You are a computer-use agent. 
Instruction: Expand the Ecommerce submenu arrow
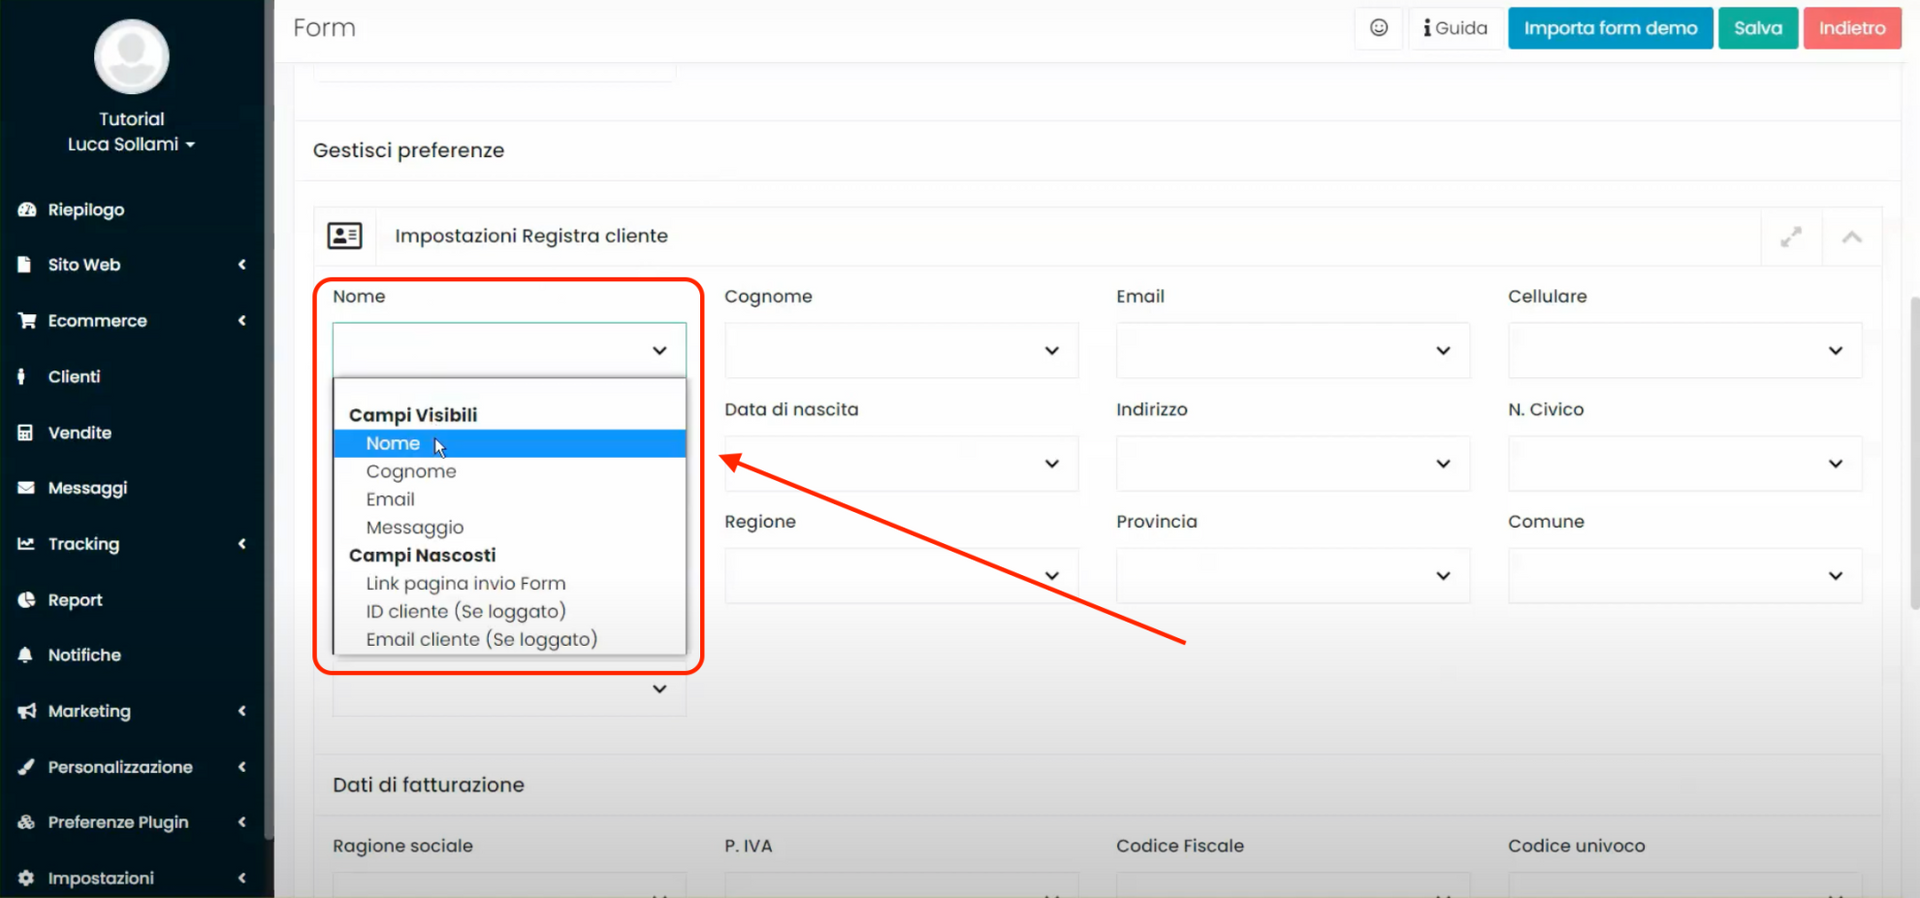[242, 320]
